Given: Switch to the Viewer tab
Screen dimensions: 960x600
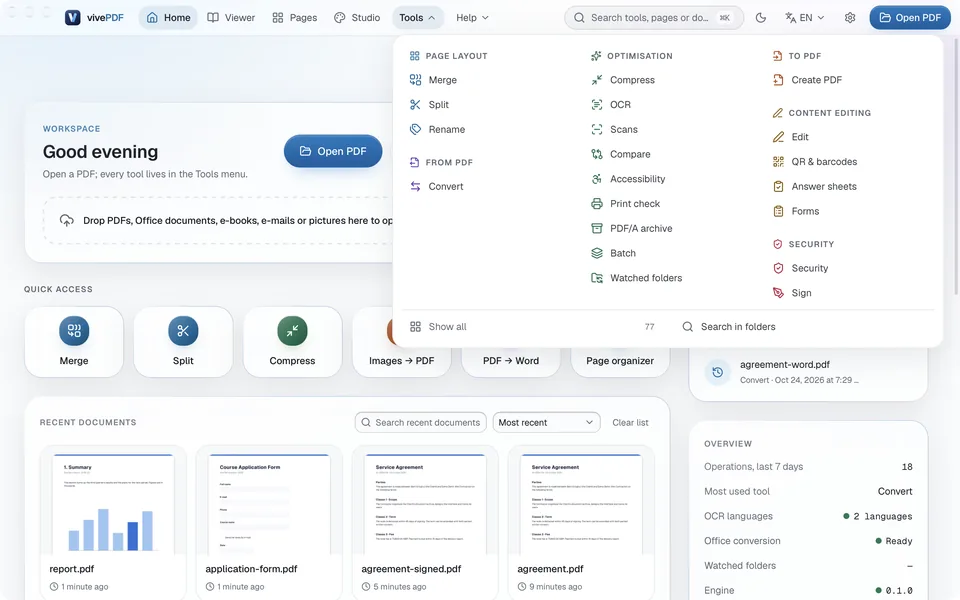Looking at the screenshot, I should 231,18.
